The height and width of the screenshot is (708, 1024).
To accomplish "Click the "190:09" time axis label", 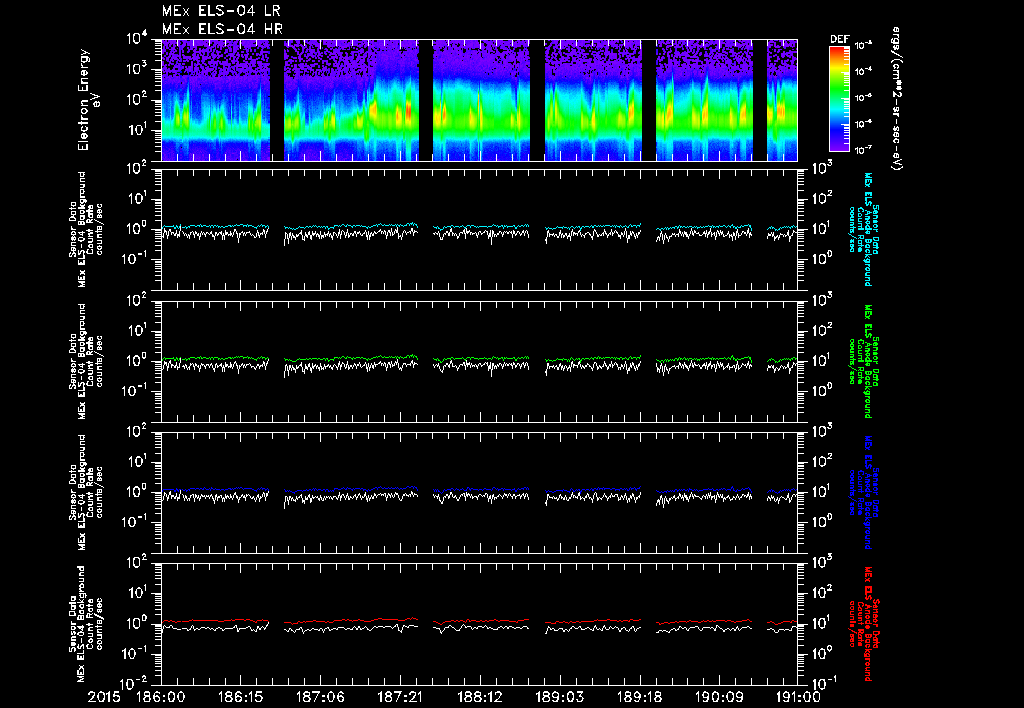I will pos(718,697).
